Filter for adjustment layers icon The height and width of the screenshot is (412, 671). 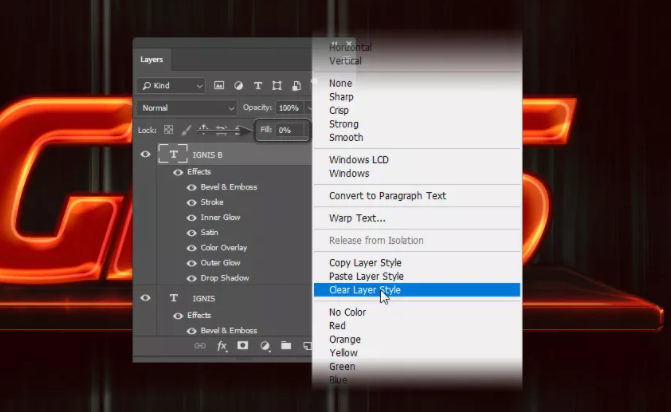coord(238,86)
